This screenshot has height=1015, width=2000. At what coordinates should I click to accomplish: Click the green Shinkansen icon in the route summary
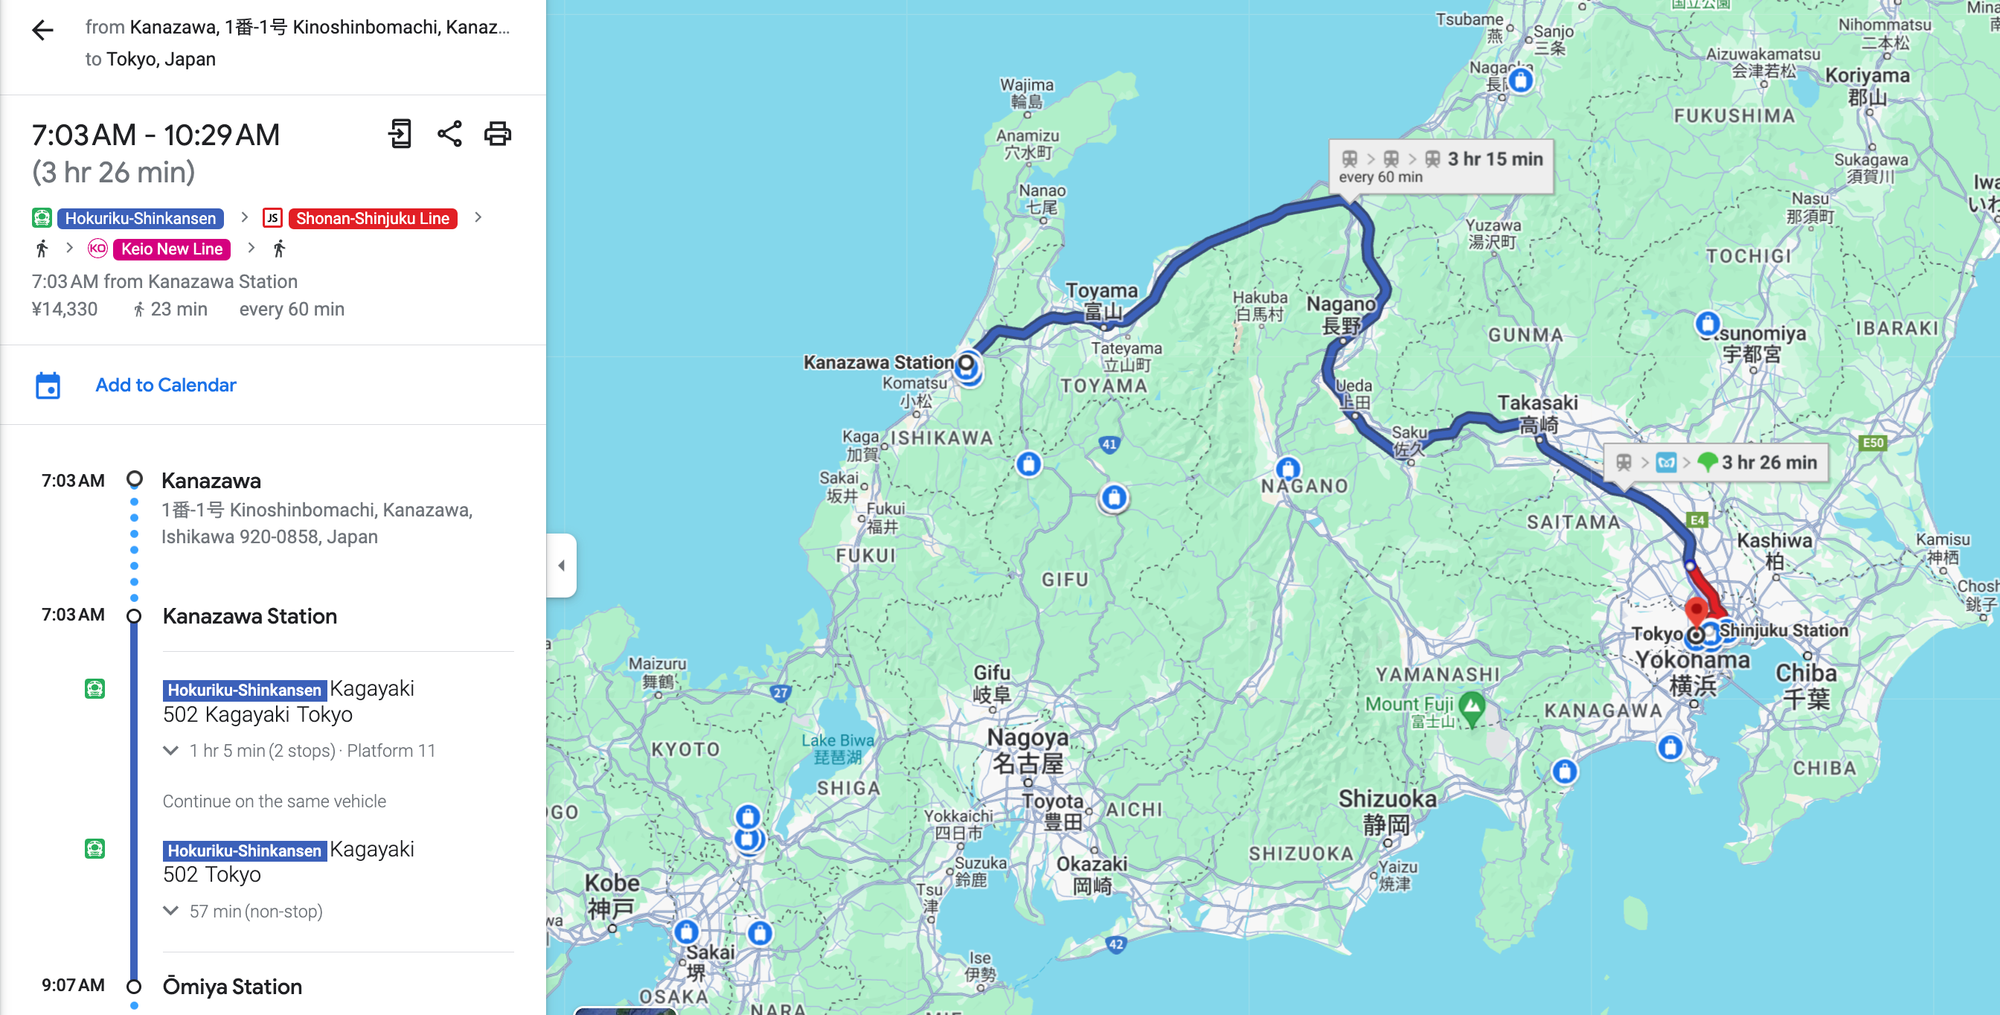pyautogui.click(x=42, y=218)
